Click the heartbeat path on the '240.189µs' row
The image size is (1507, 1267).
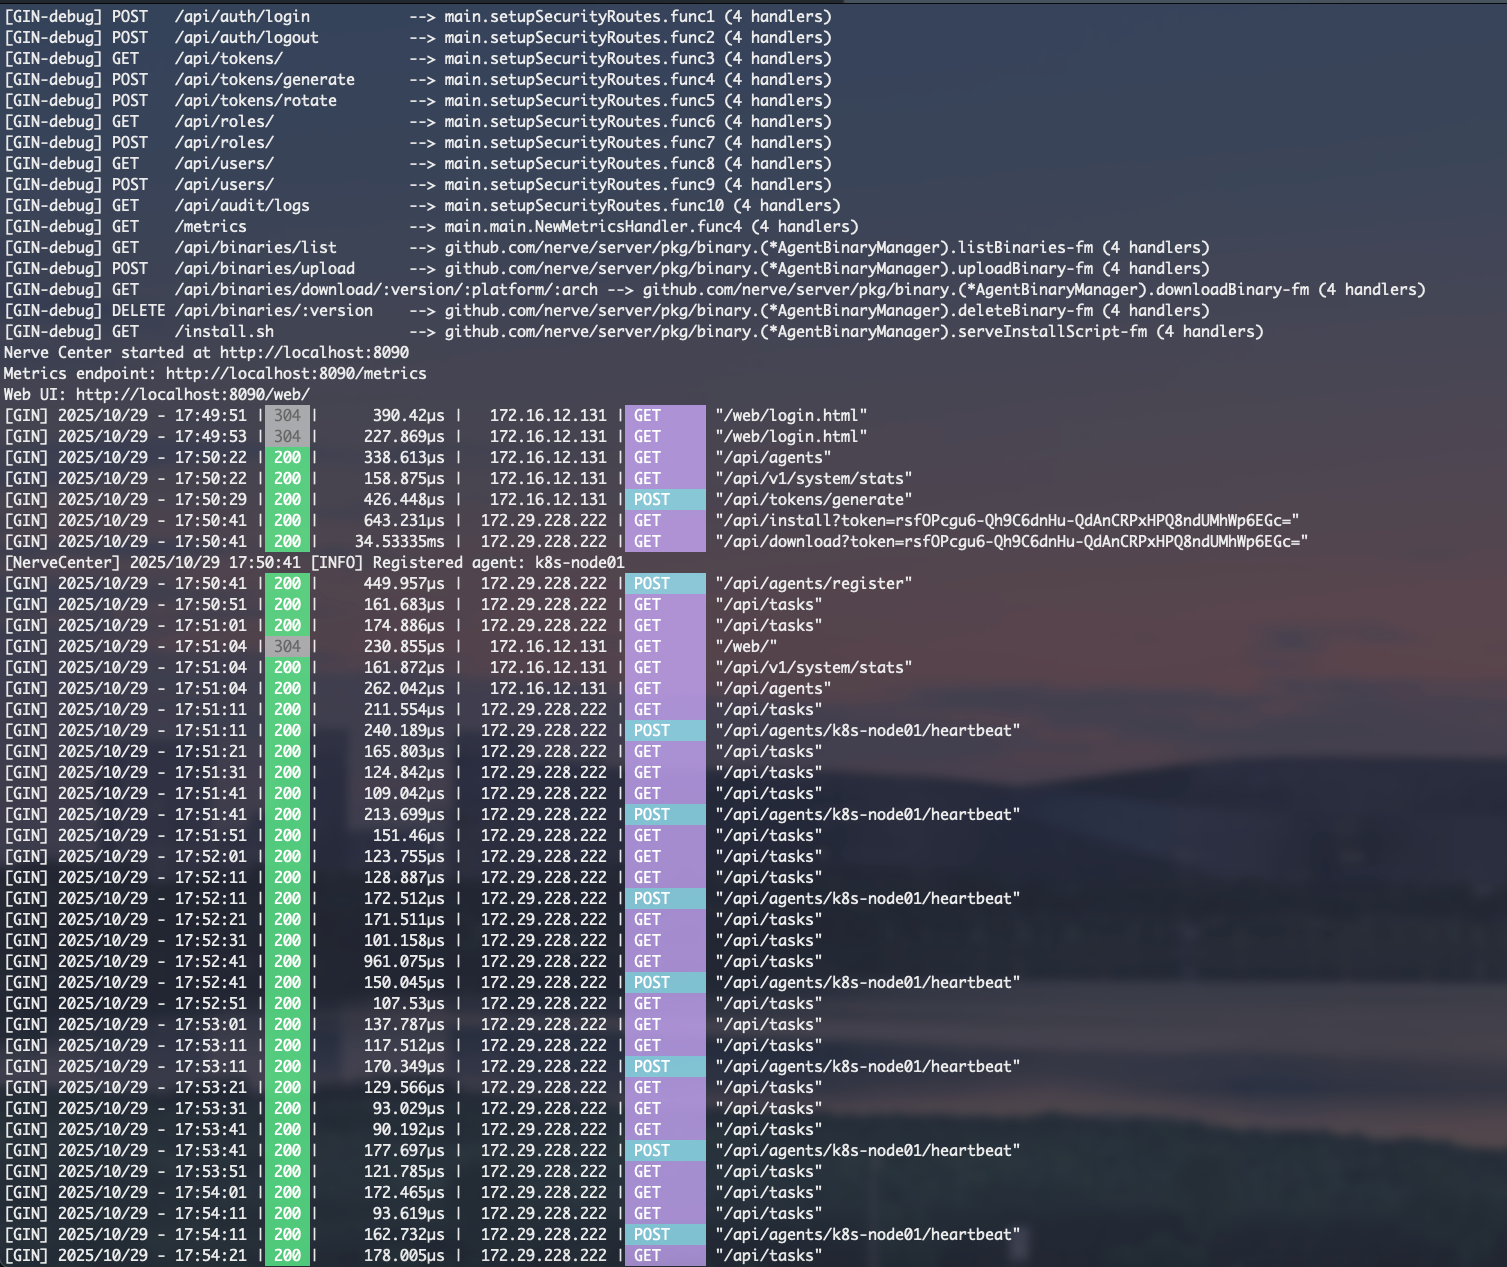click(868, 730)
